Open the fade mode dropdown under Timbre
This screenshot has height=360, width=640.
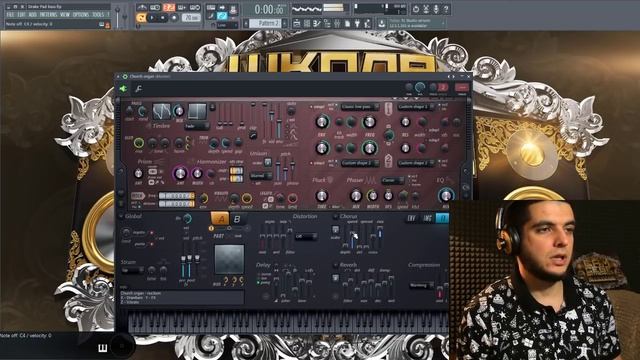point(196,127)
